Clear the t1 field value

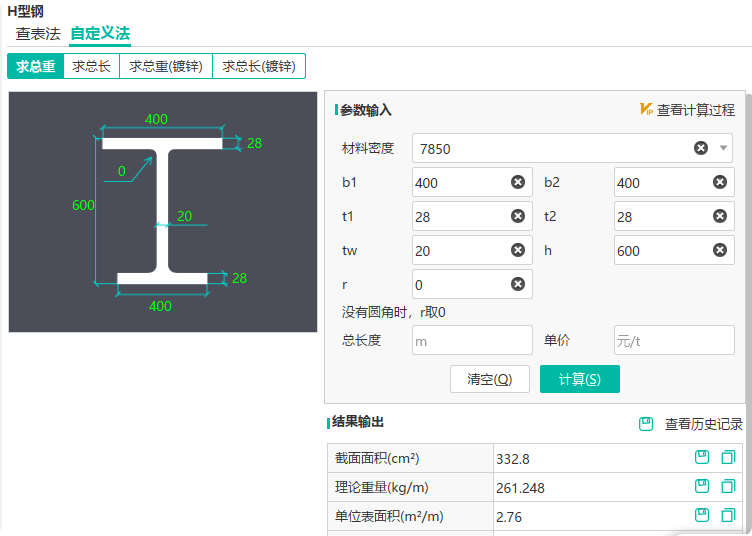pos(517,216)
